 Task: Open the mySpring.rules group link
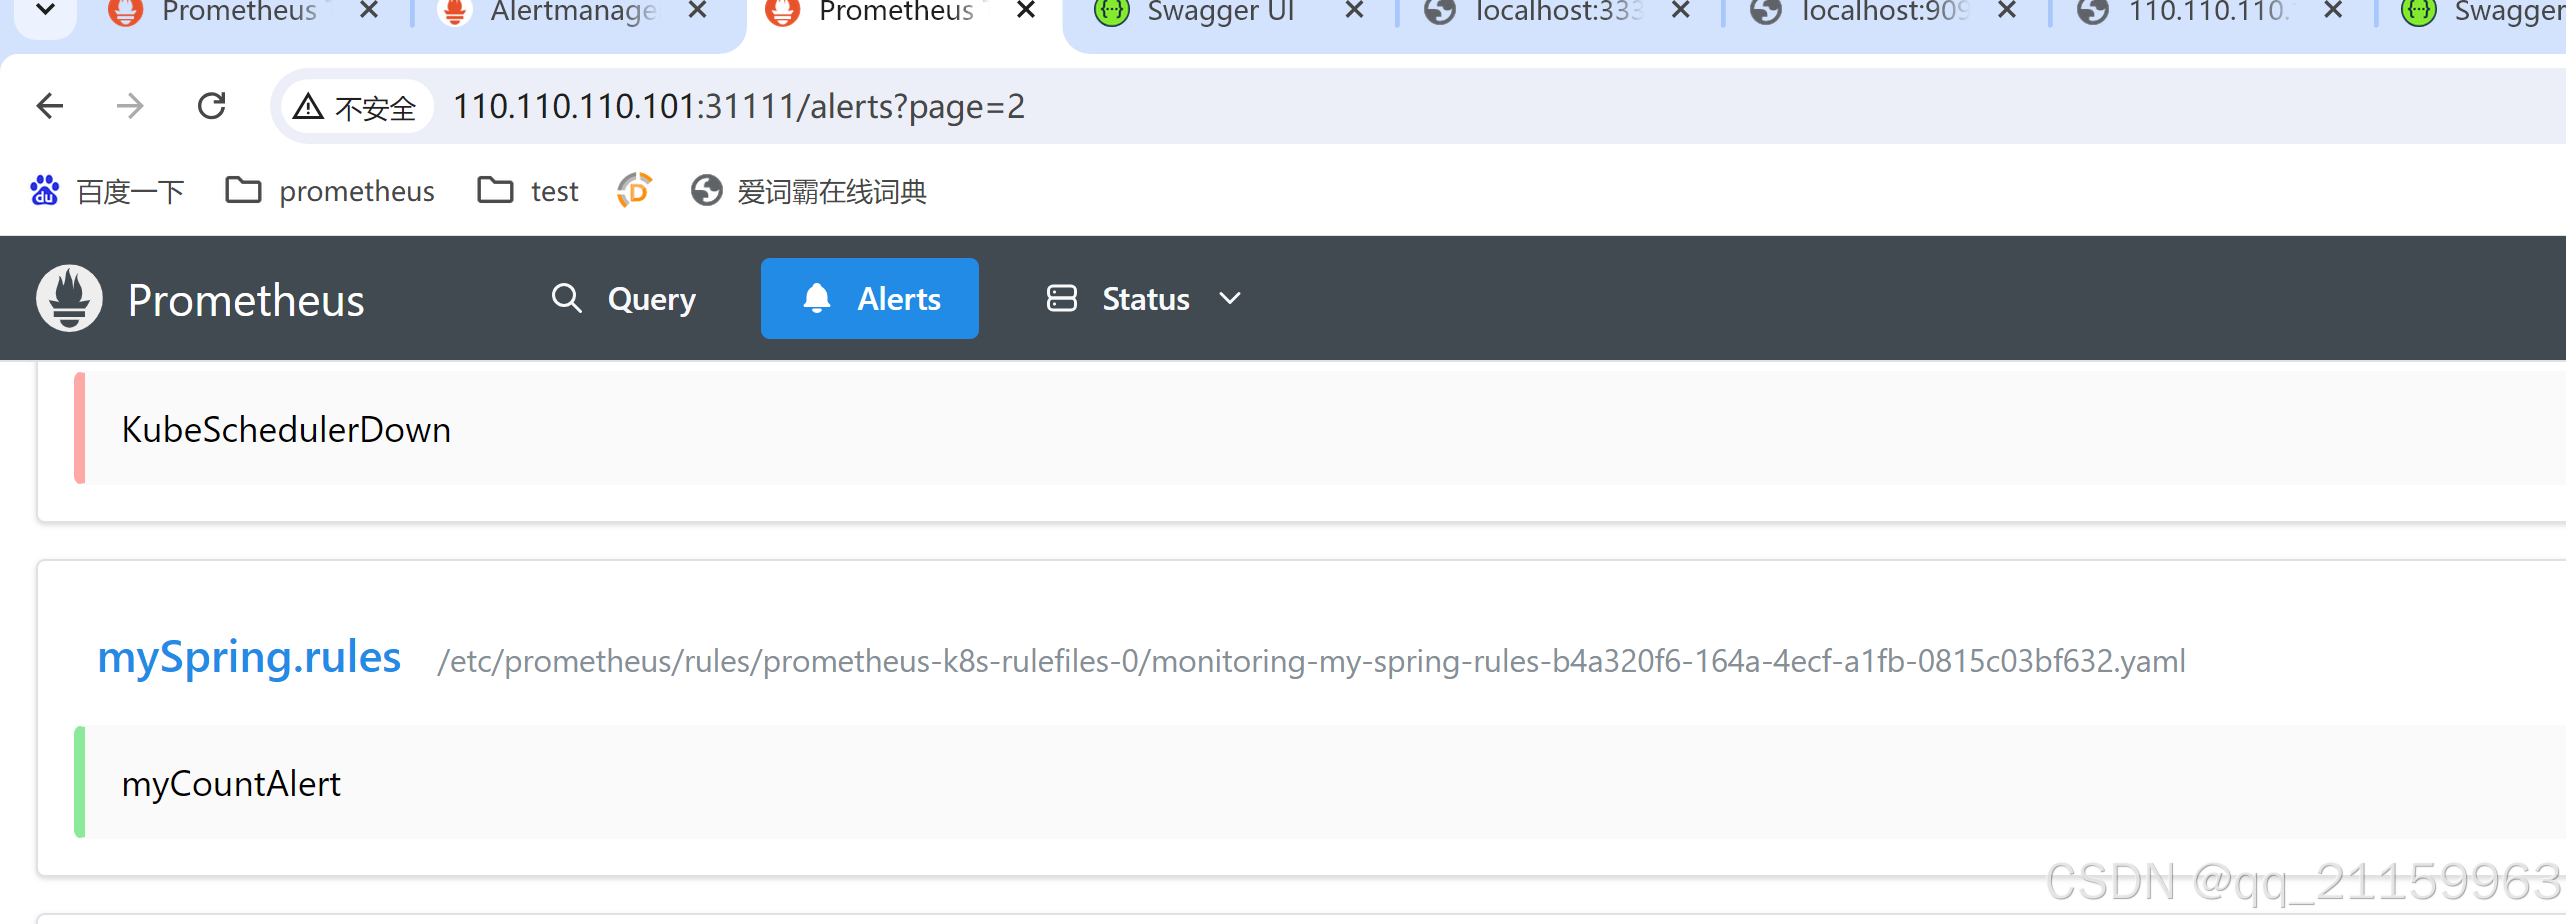click(249, 658)
